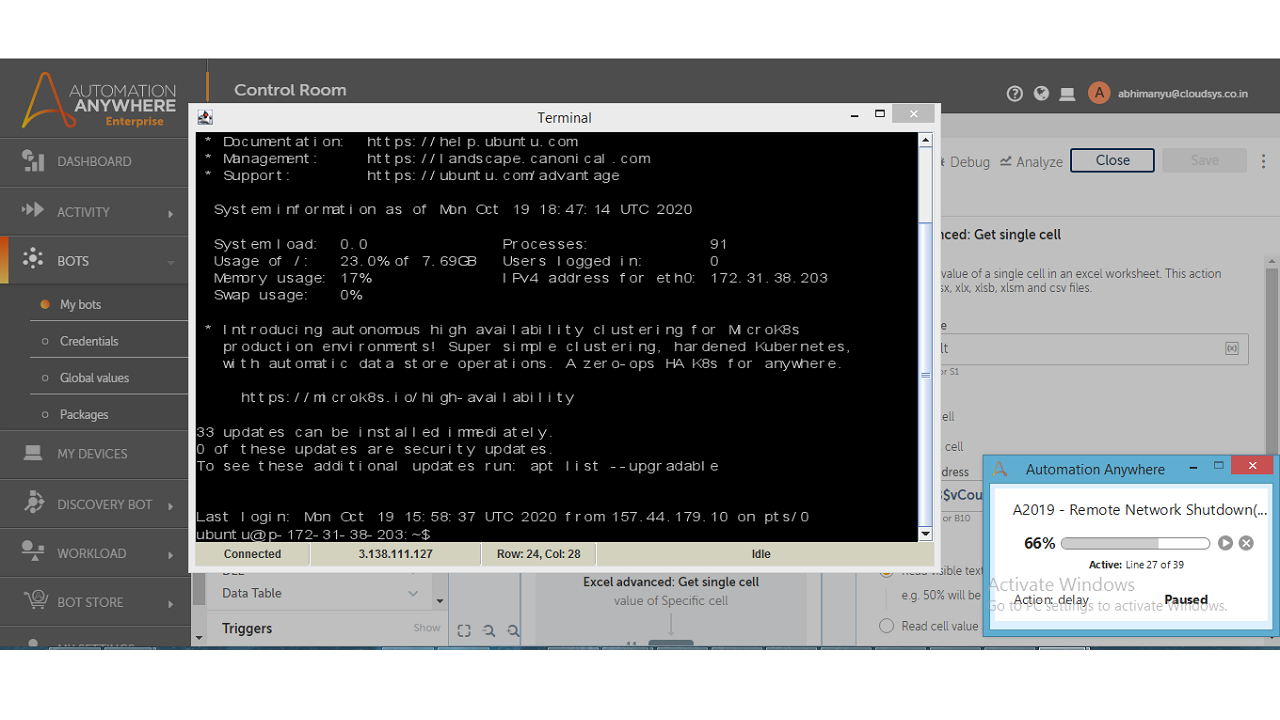1280x720 pixels.
Task: Click the Dashboard menu label
Action: click(94, 161)
